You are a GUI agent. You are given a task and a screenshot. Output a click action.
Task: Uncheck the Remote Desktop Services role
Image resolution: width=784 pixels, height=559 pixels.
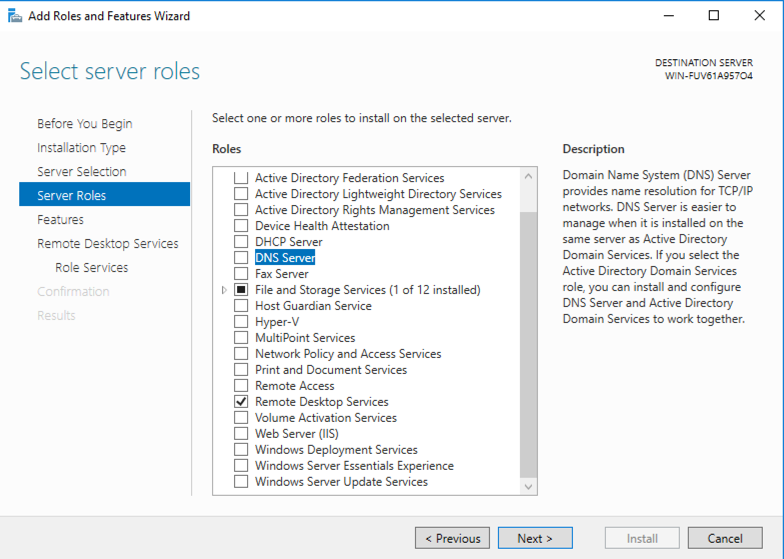[x=241, y=402]
